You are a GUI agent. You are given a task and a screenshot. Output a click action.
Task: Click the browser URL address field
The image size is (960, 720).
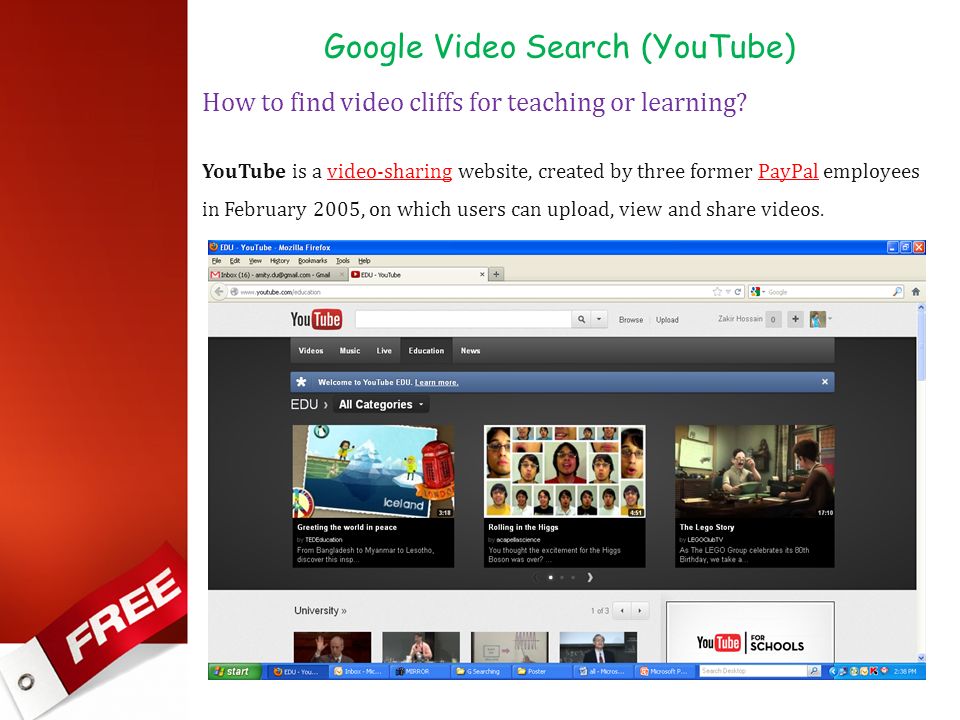[x=471, y=292]
